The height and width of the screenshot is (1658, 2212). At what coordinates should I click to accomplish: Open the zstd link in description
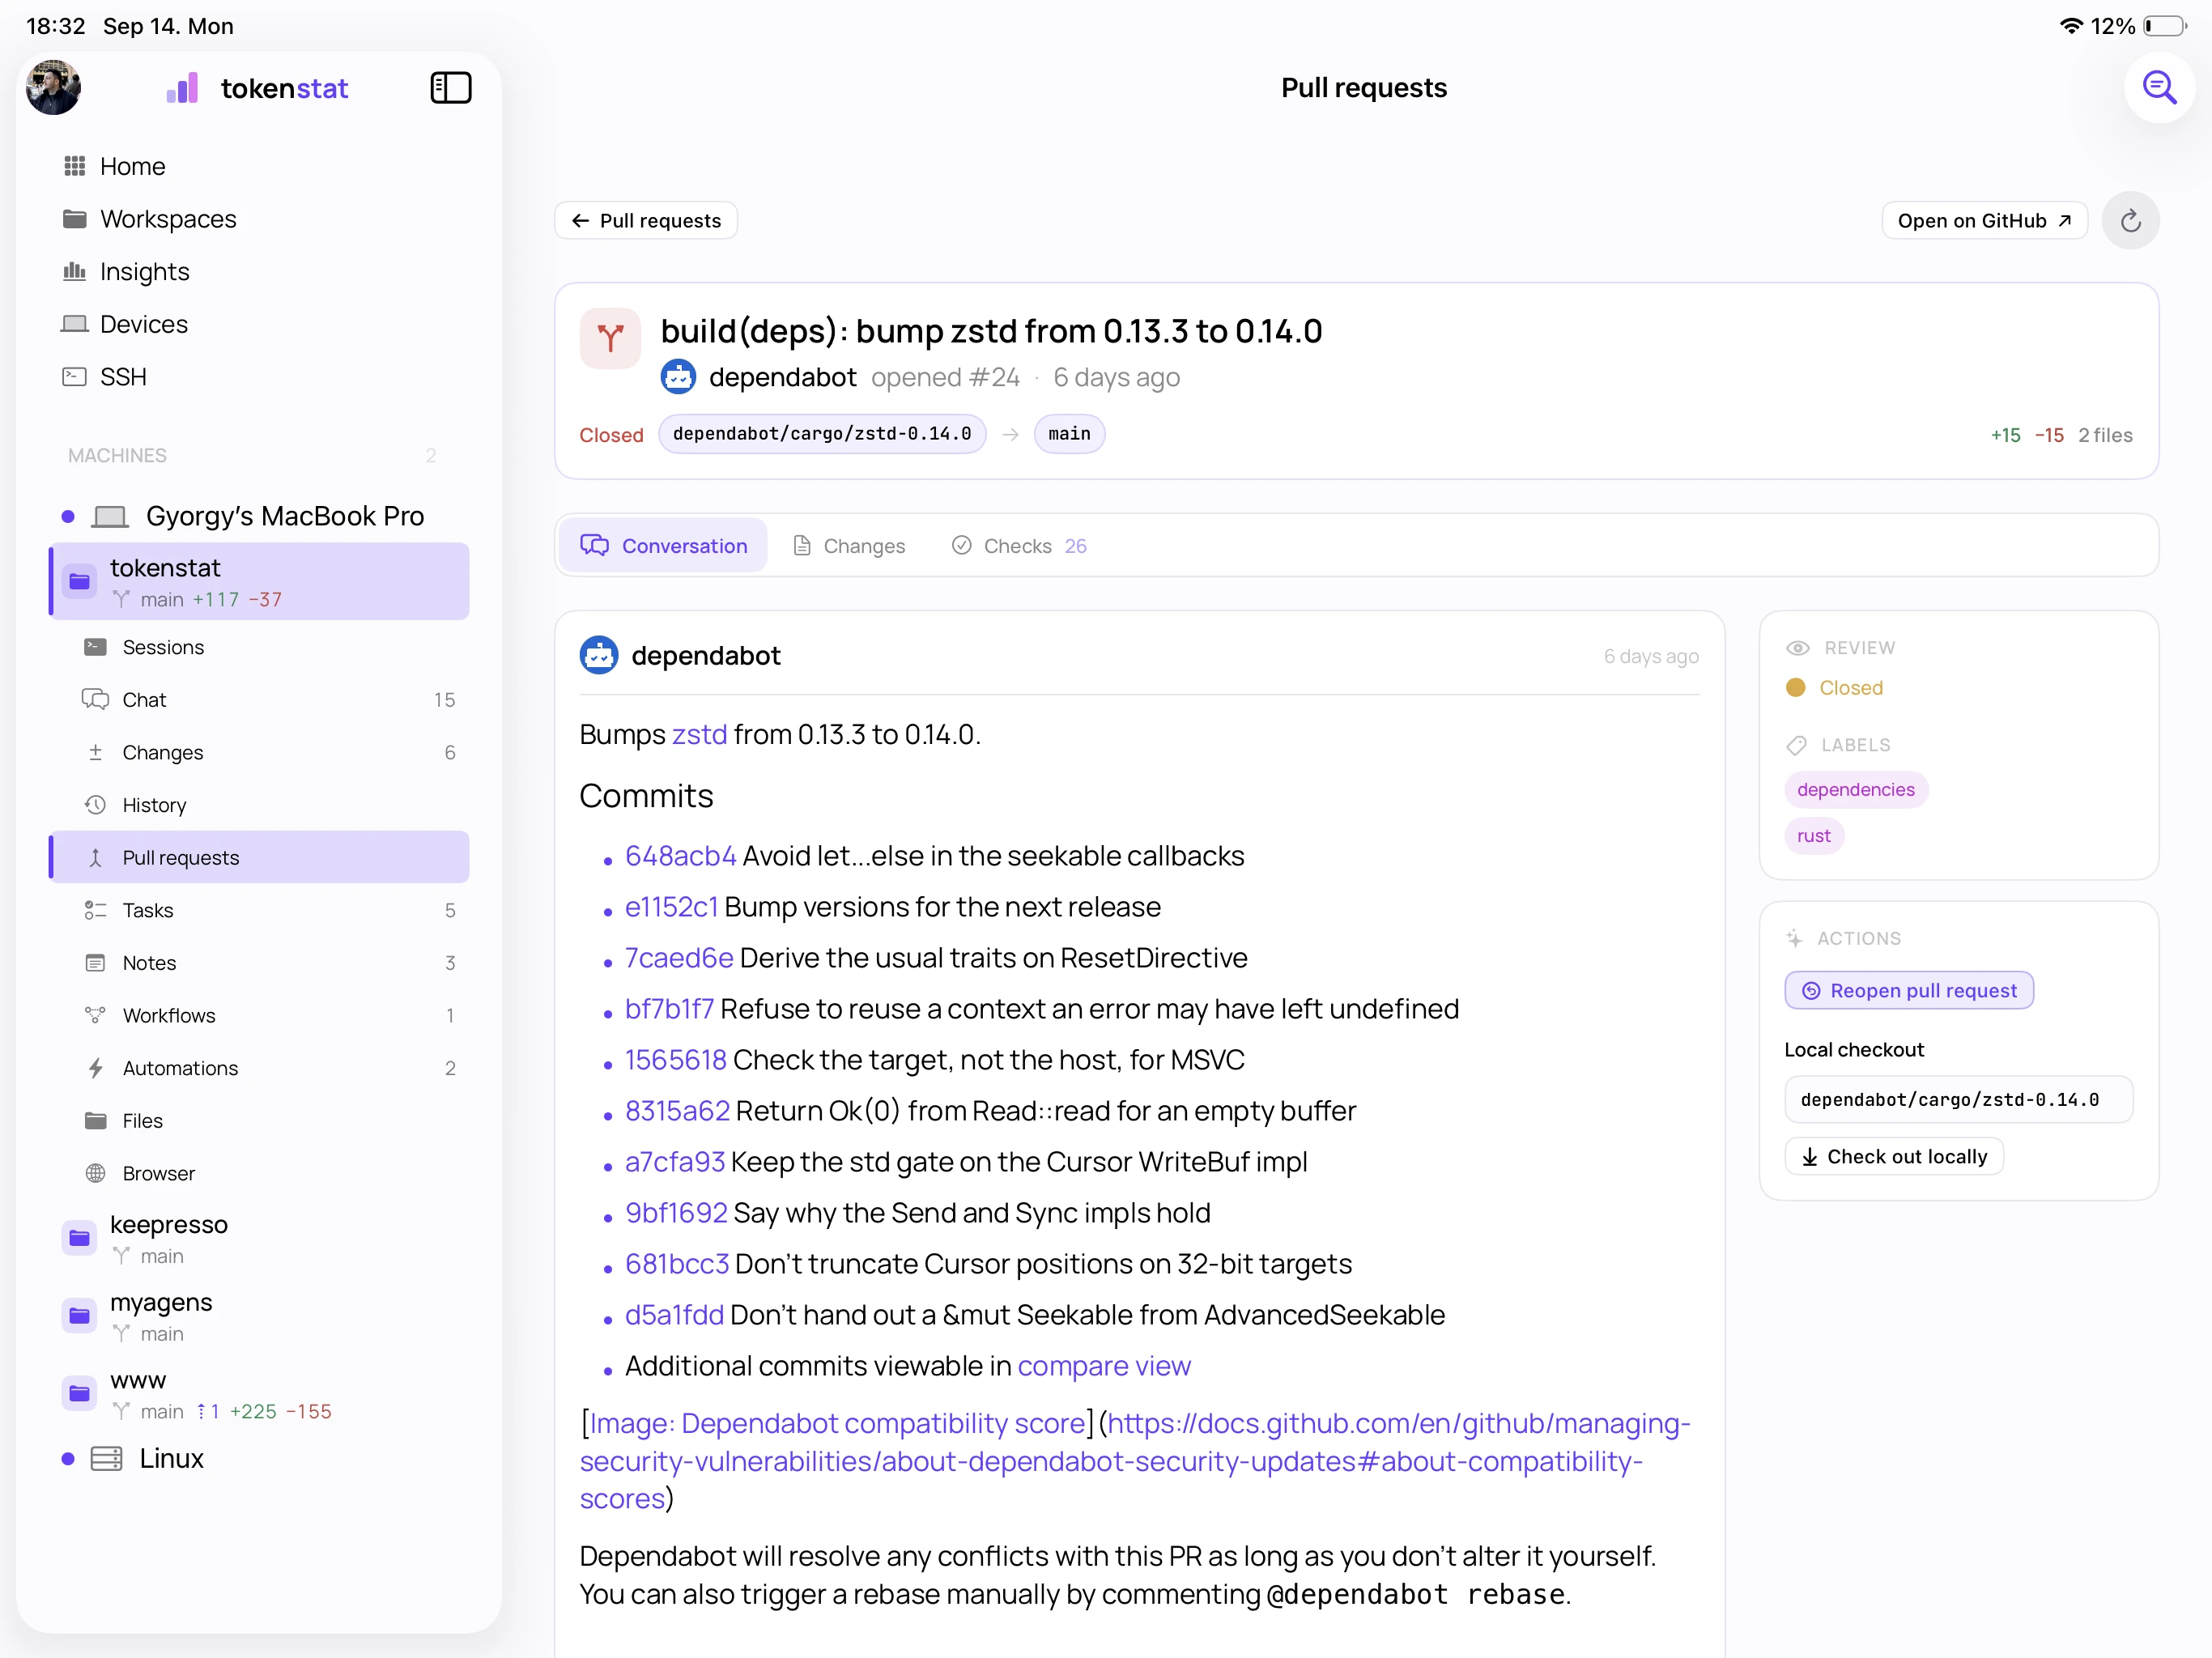tap(699, 734)
